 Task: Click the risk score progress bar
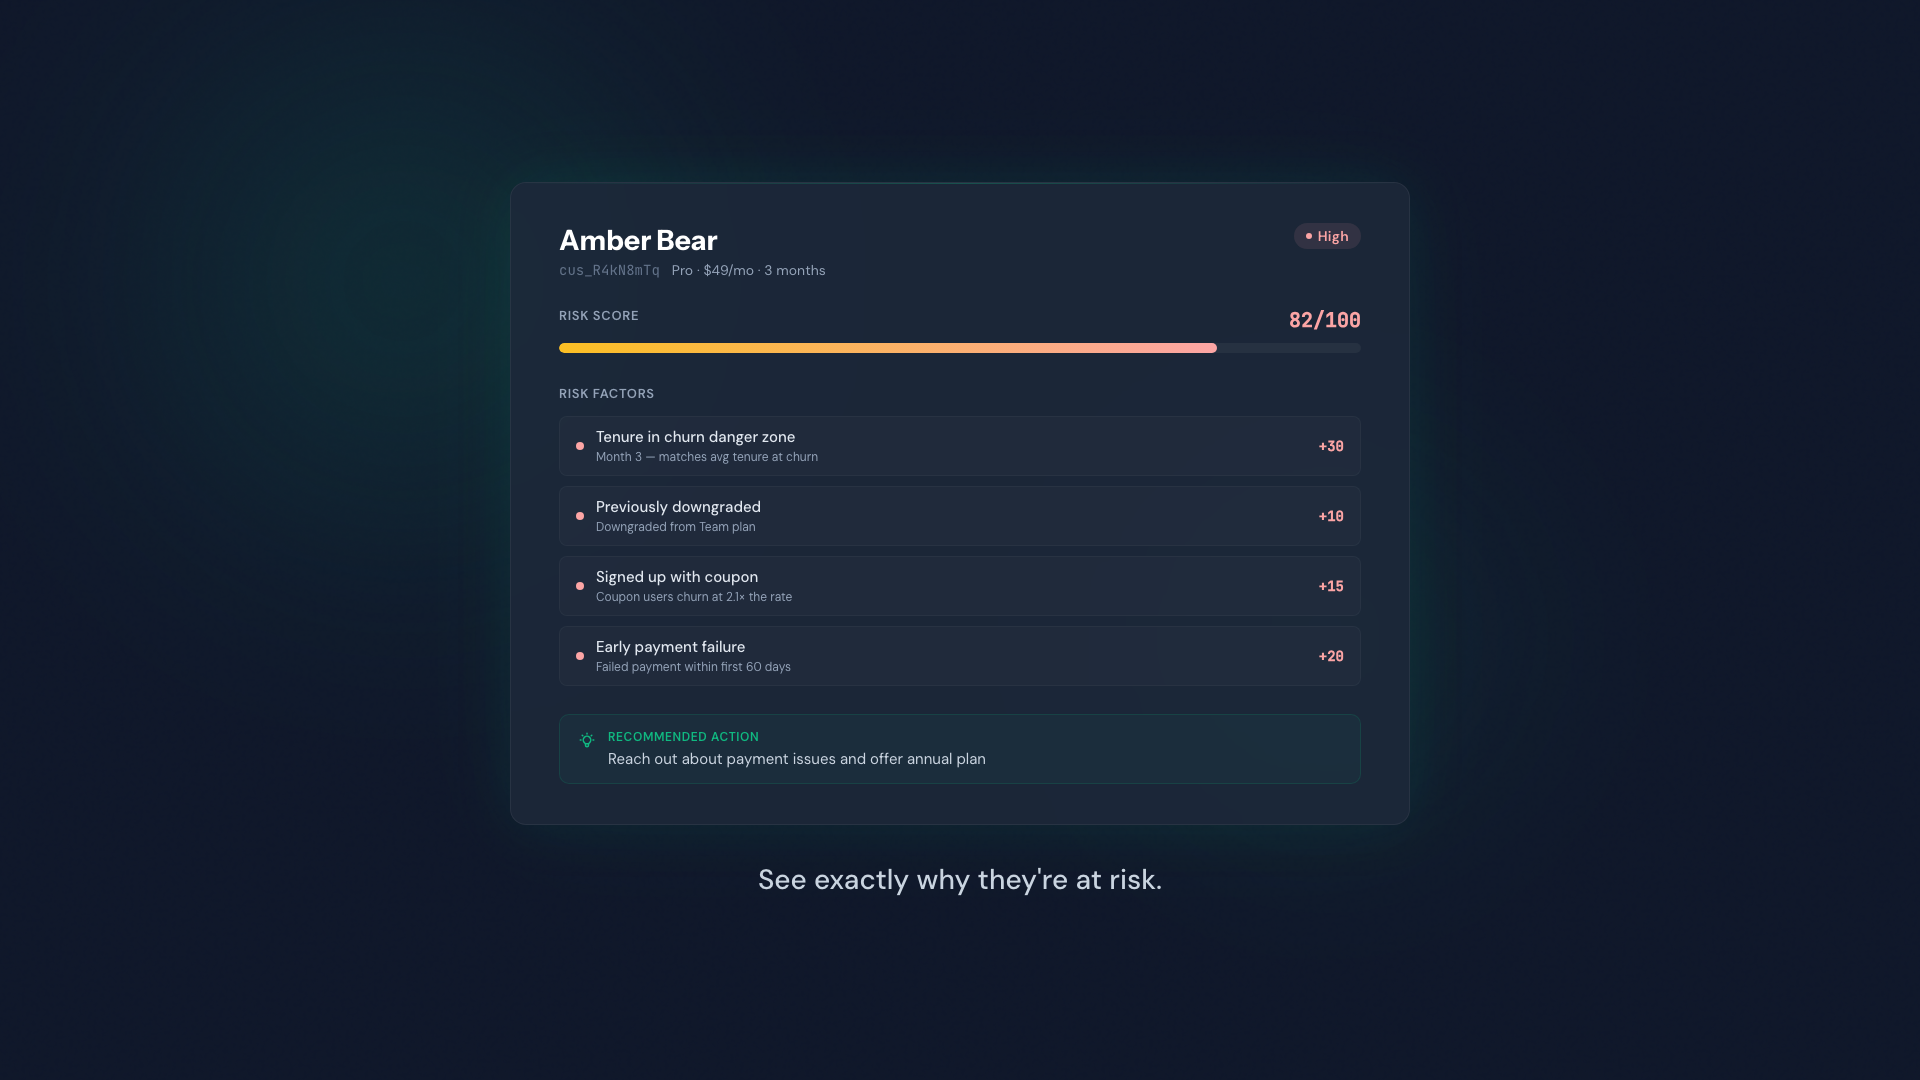(960, 348)
